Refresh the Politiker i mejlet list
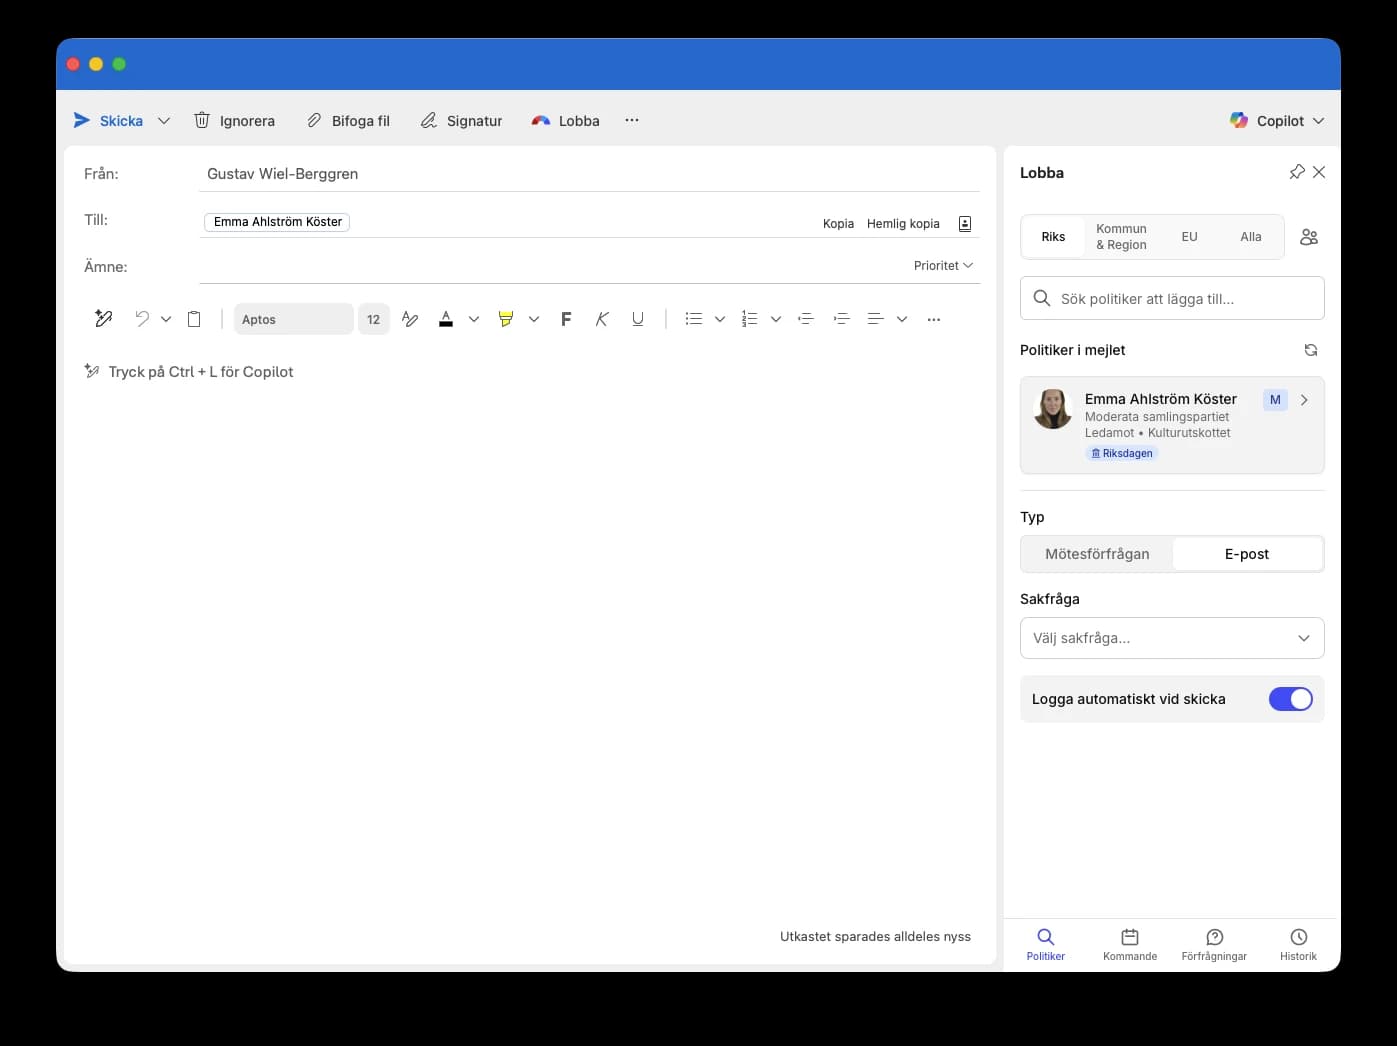 pyautogui.click(x=1310, y=350)
